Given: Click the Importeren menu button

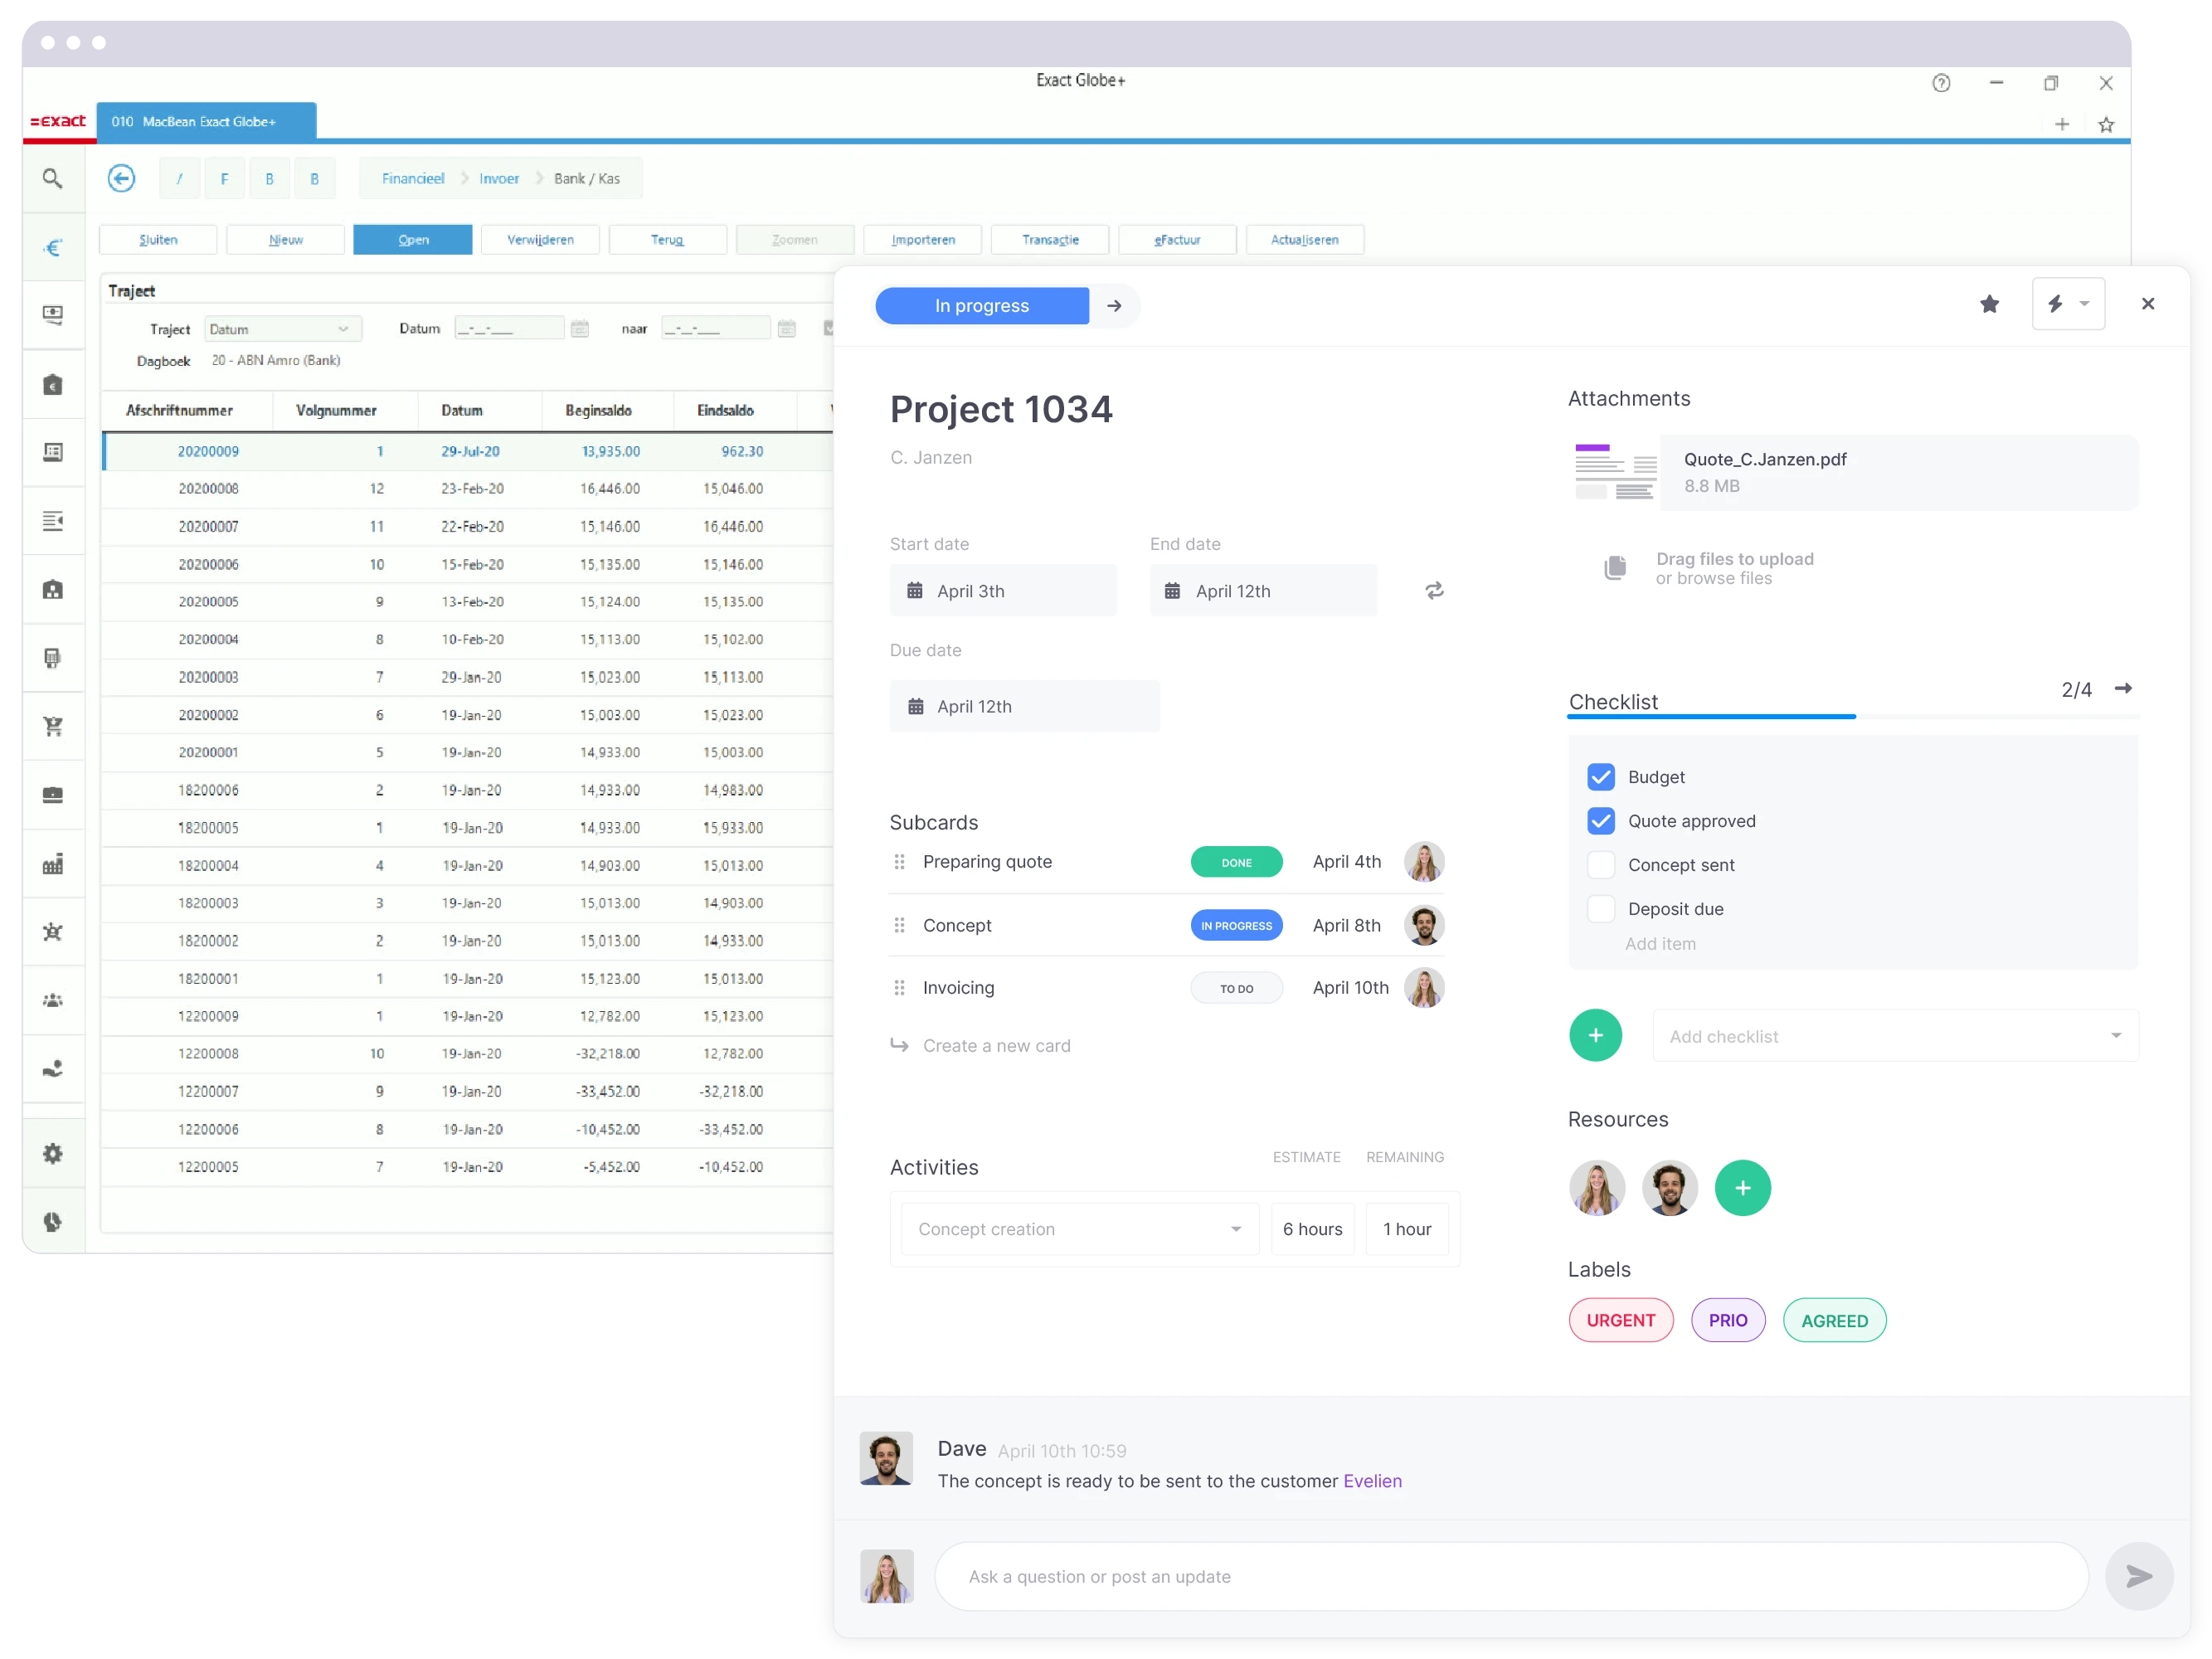Looking at the screenshot, I should (921, 237).
